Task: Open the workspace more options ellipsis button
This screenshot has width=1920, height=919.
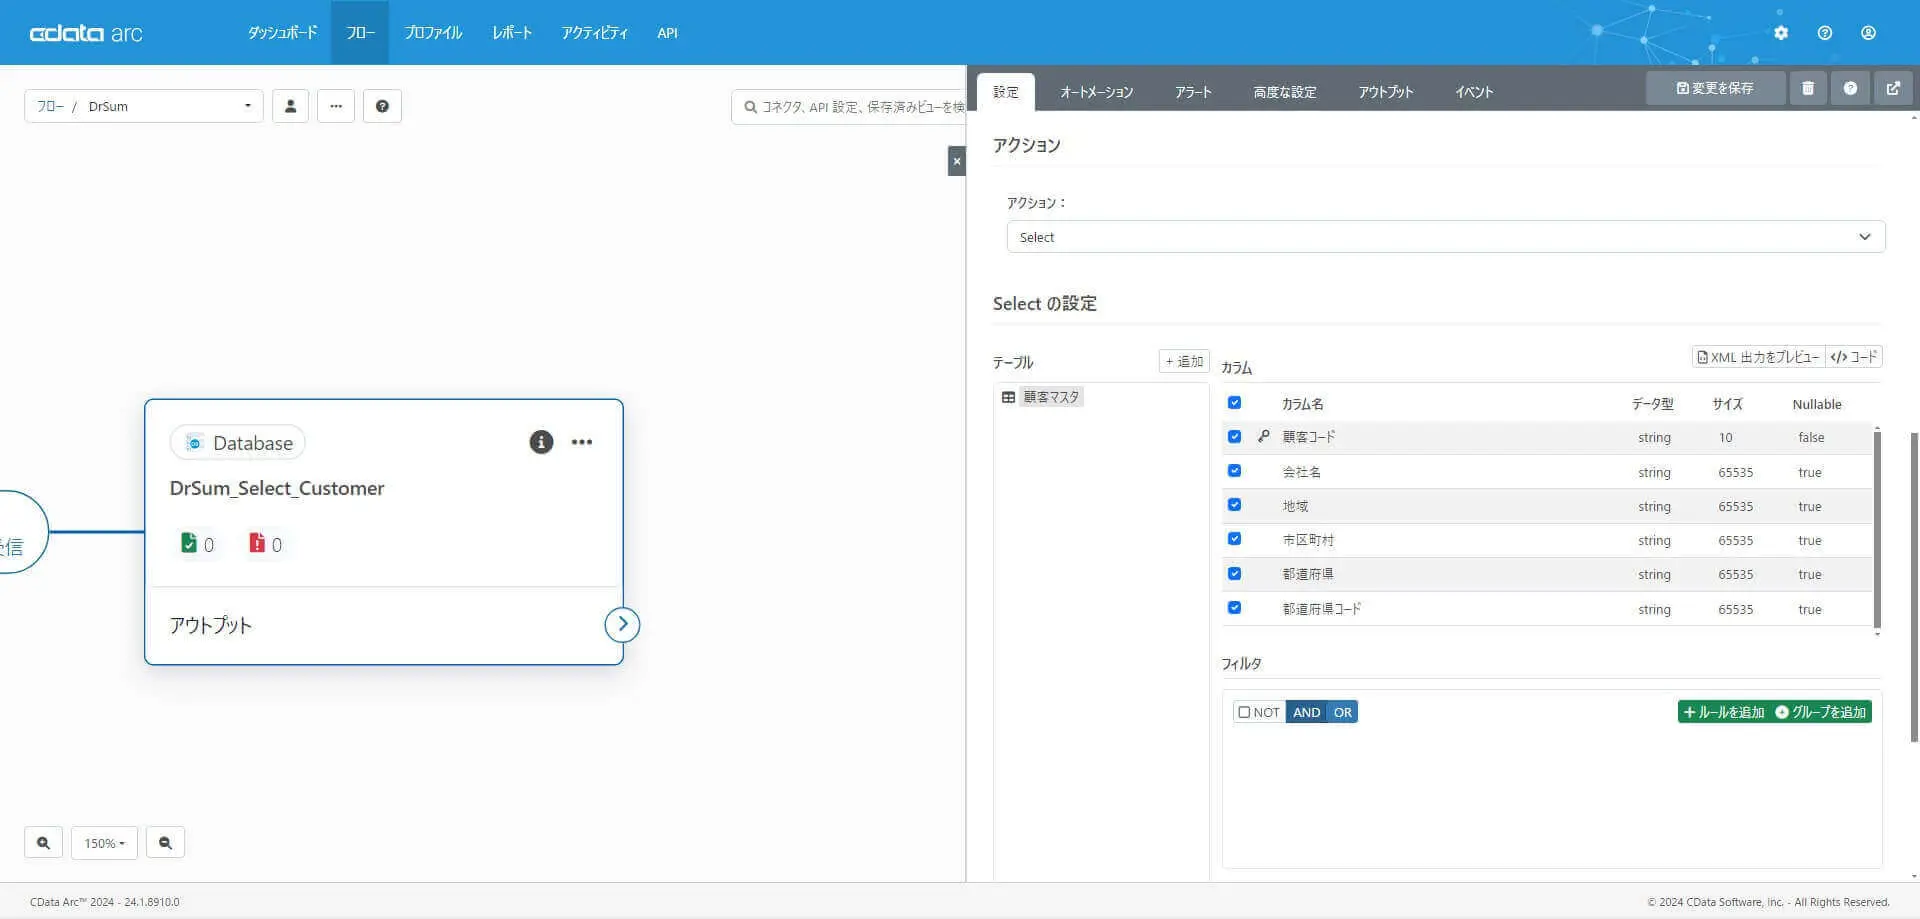Action: 336,106
